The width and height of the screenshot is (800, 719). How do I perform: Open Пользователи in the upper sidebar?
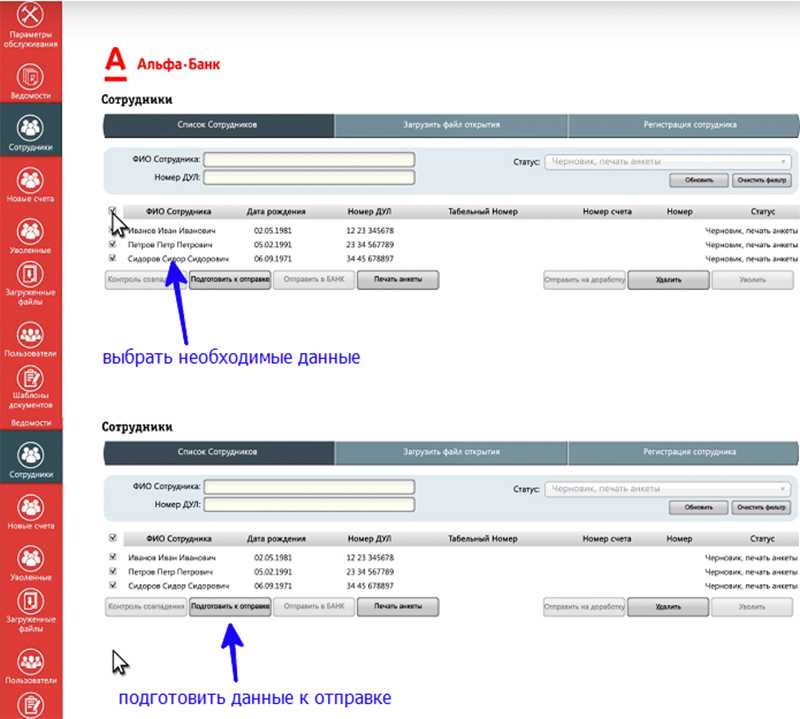(30, 339)
